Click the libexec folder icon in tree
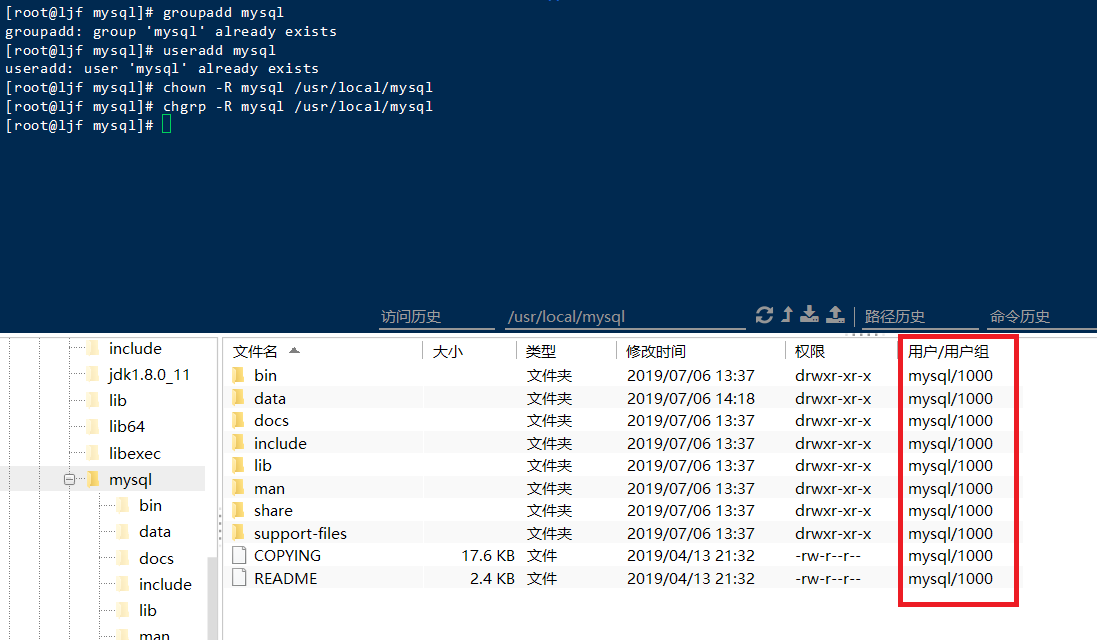The height and width of the screenshot is (640, 1097). pyautogui.click(x=93, y=453)
